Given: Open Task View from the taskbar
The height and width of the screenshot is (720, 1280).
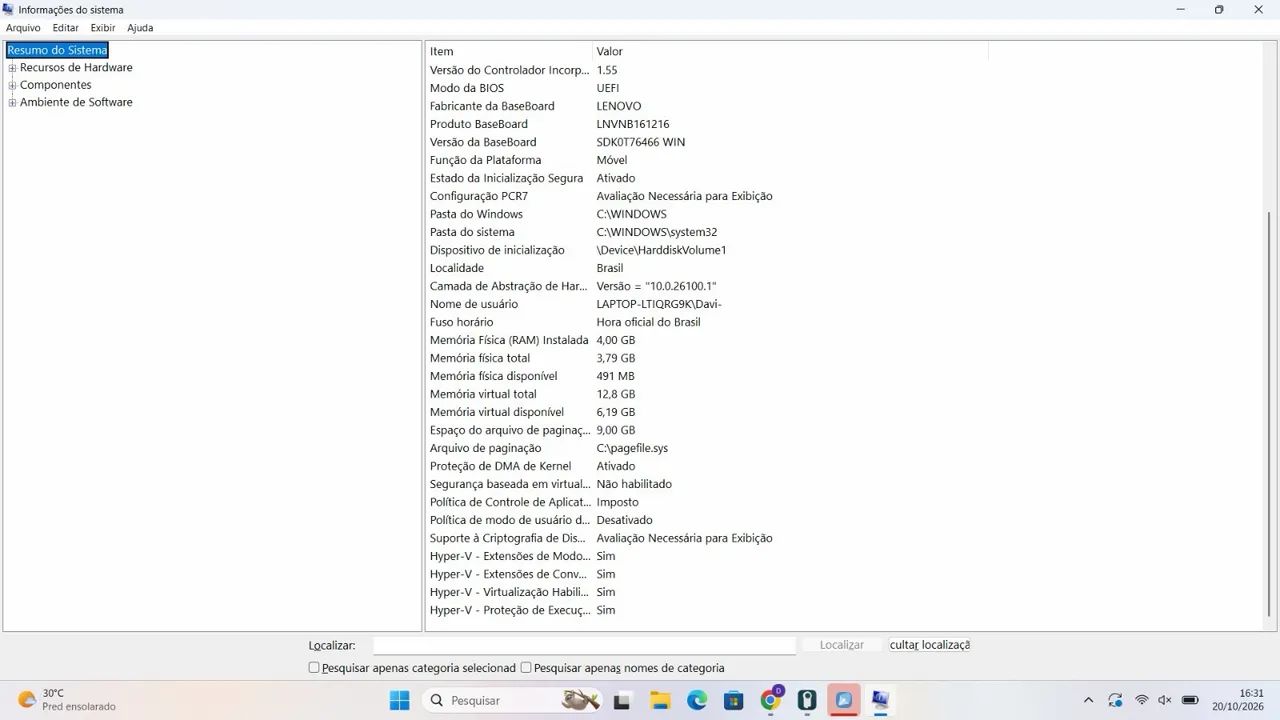Looking at the screenshot, I should point(622,700).
